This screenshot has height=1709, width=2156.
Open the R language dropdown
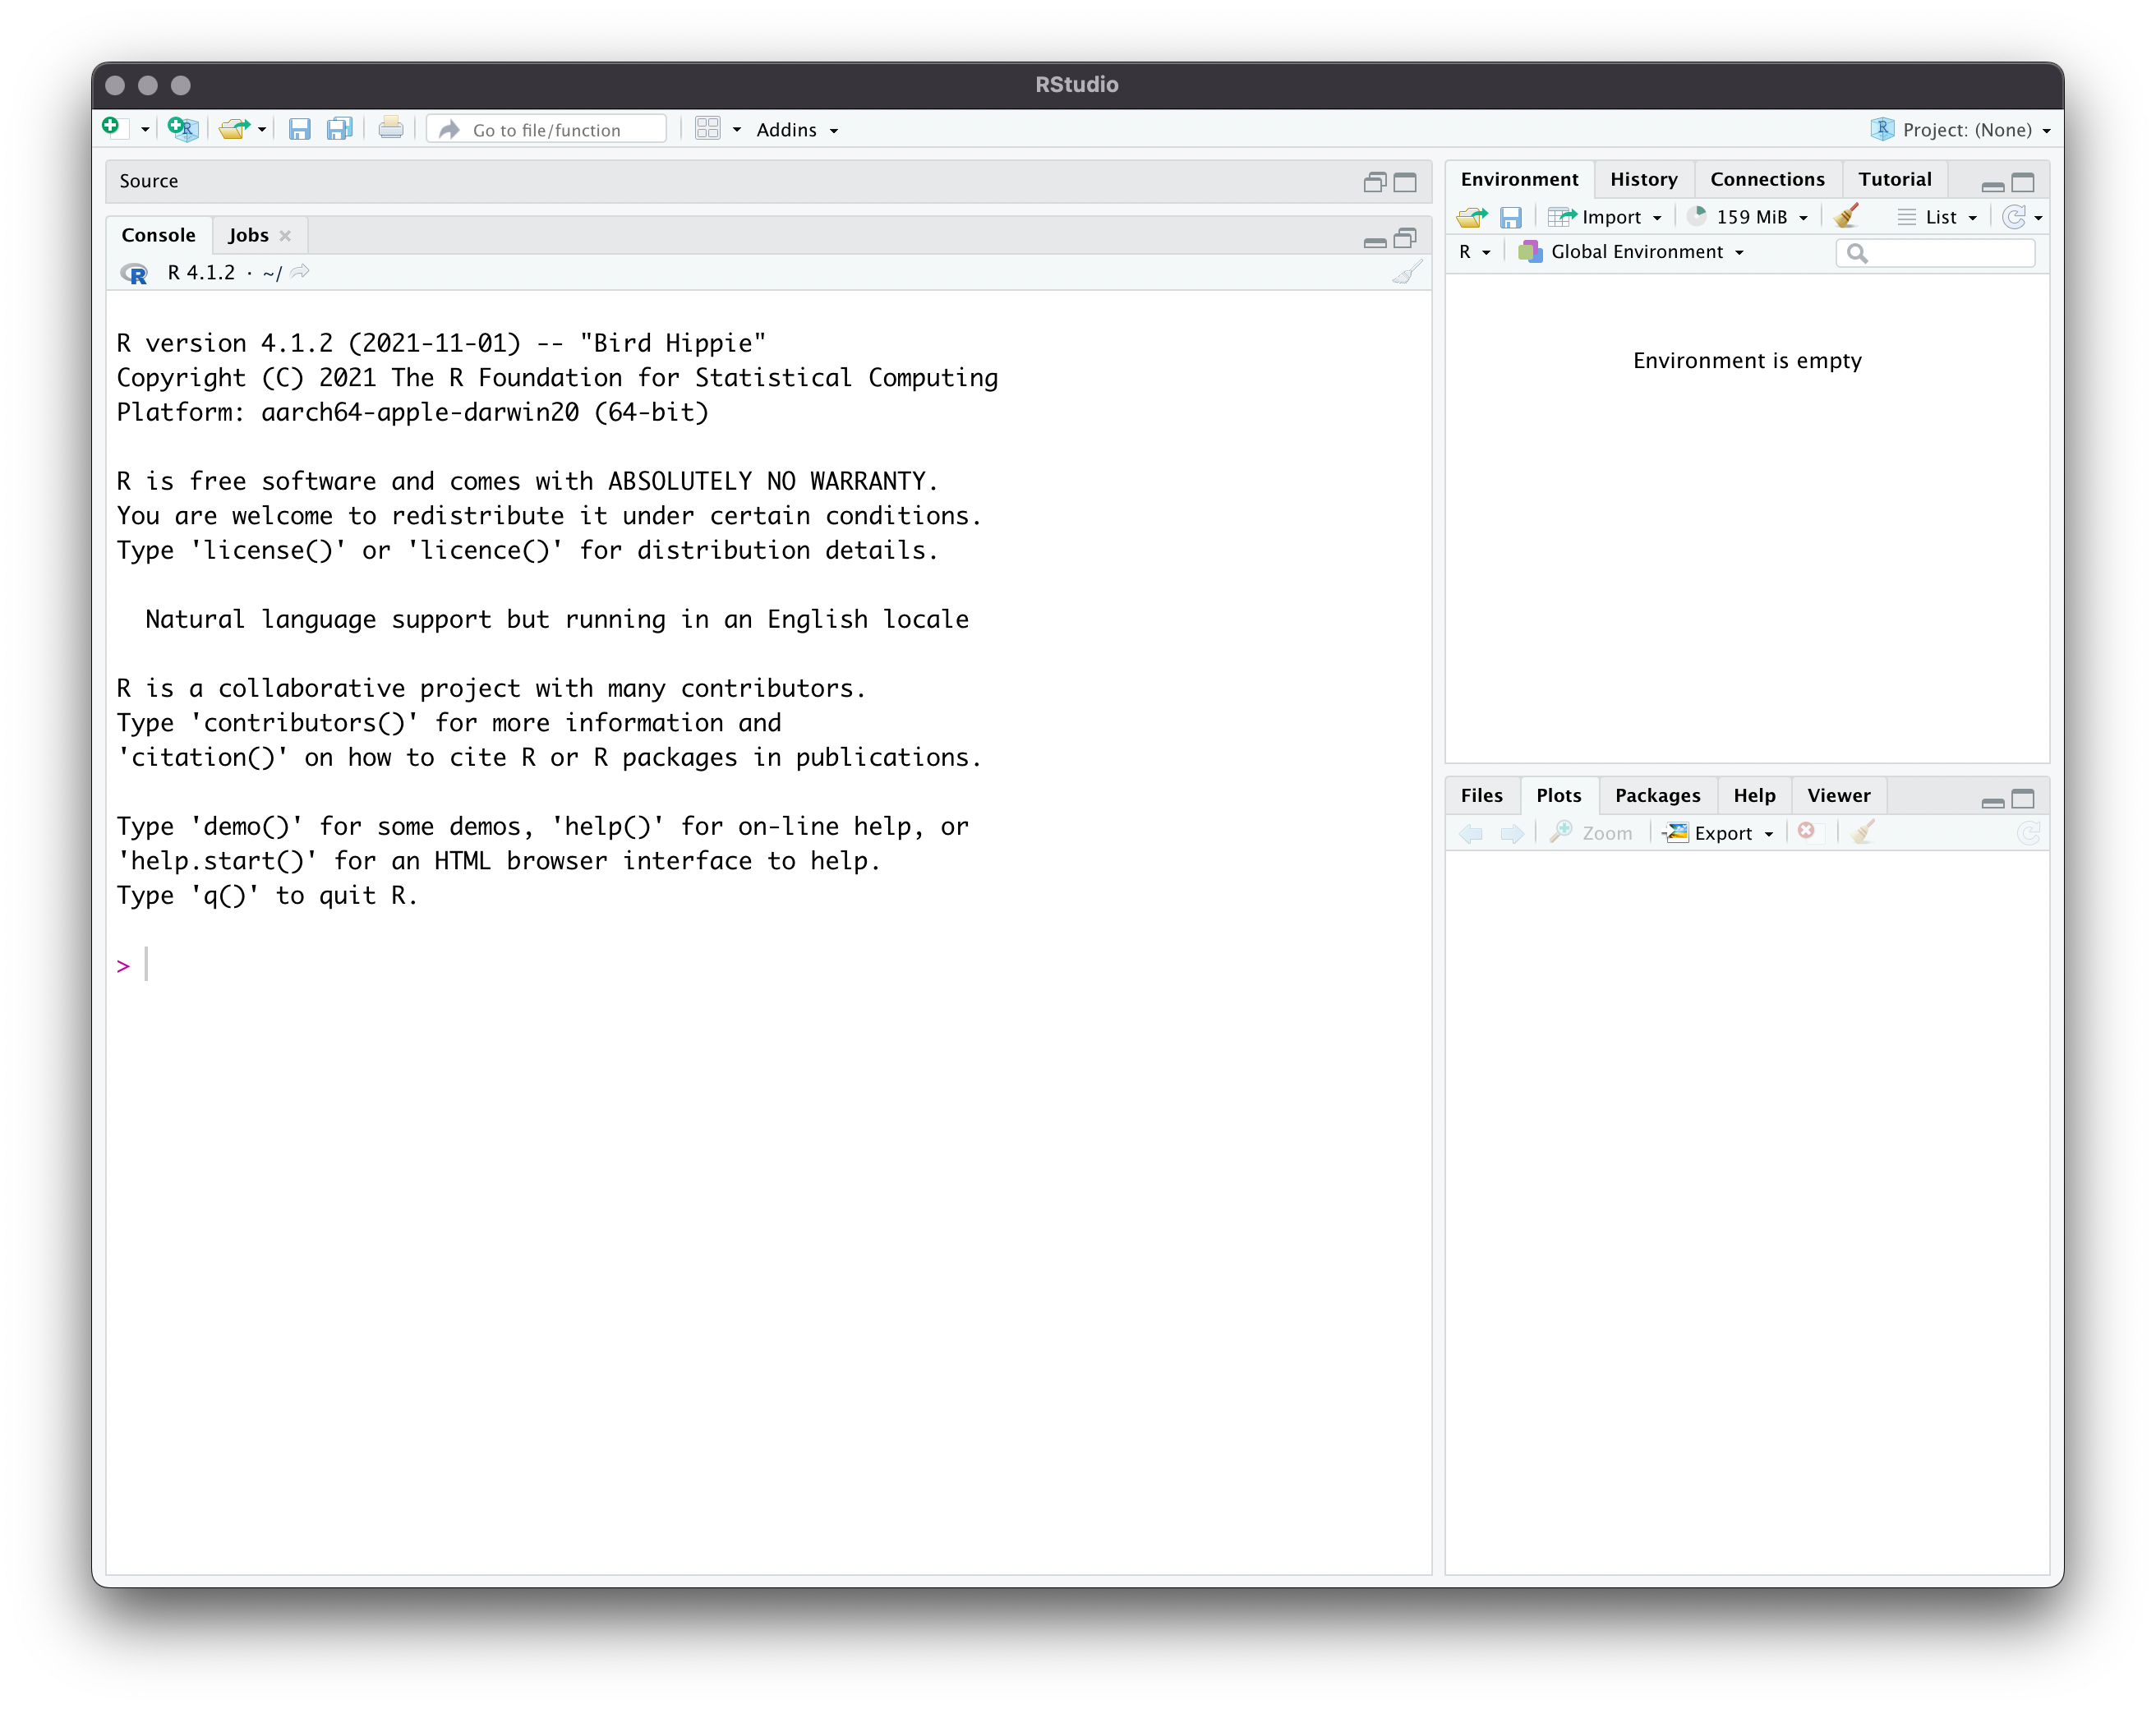coord(1475,252)
